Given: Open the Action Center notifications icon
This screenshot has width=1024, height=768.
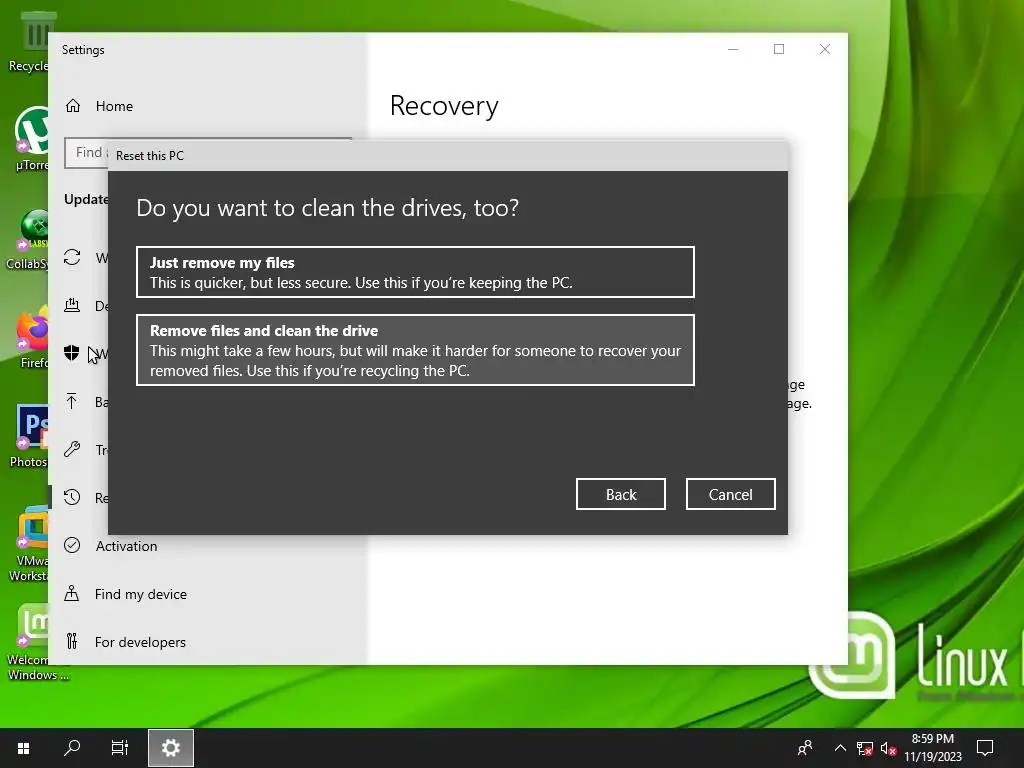Looking at the screenshot, I should click(985, 748).
